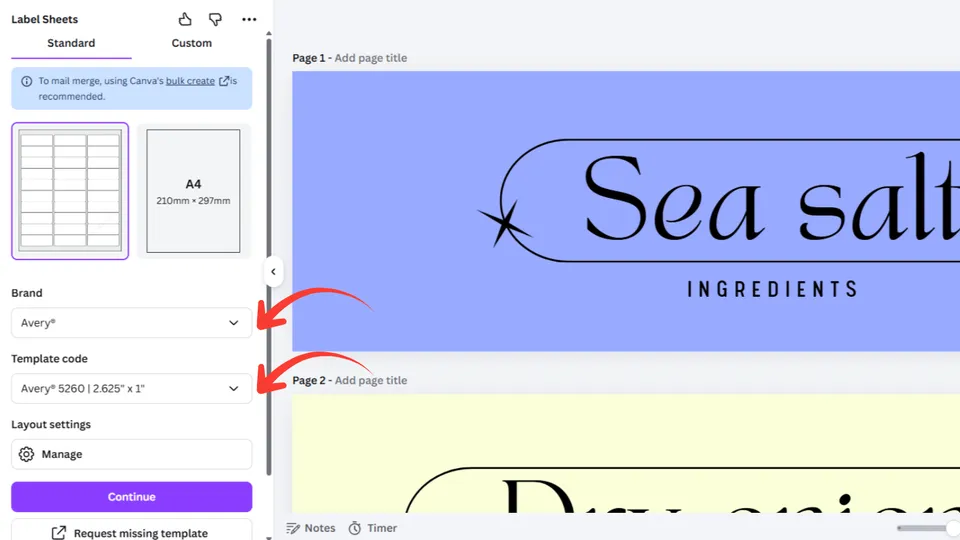Click the Layout settings label
This screenshot has width=960, height=540.
tap(51, 424)
